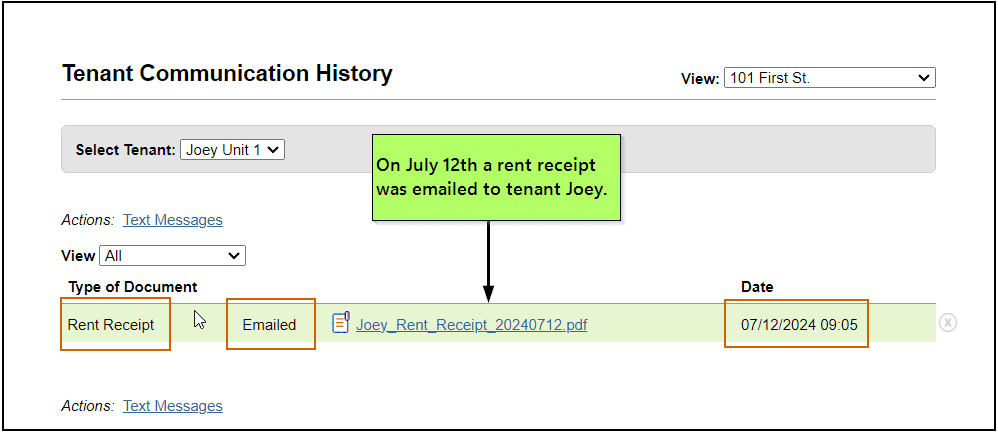Open the Joey_Rent_Receipt_20240712.pdf link
Viewport: 998px width, 433px height.
(471, 324)
